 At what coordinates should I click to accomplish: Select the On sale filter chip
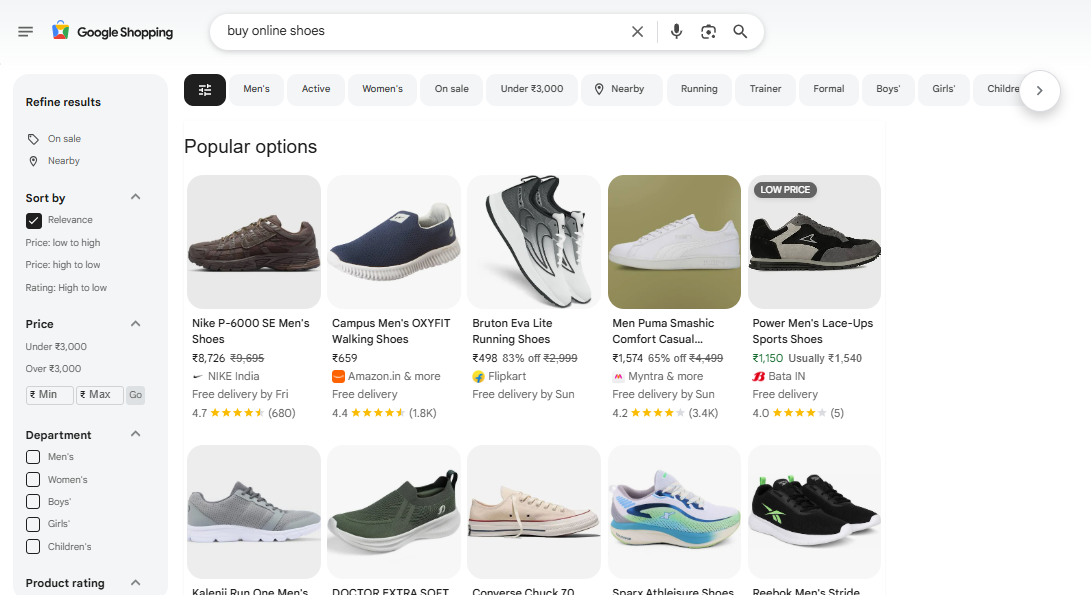pyautogui.click(x=452, y=89)
